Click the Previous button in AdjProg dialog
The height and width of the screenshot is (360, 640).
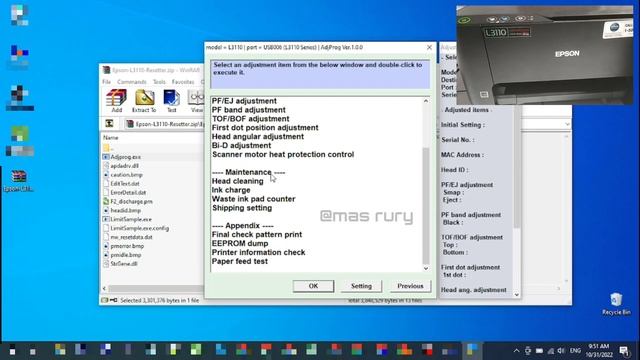point(410,286)
